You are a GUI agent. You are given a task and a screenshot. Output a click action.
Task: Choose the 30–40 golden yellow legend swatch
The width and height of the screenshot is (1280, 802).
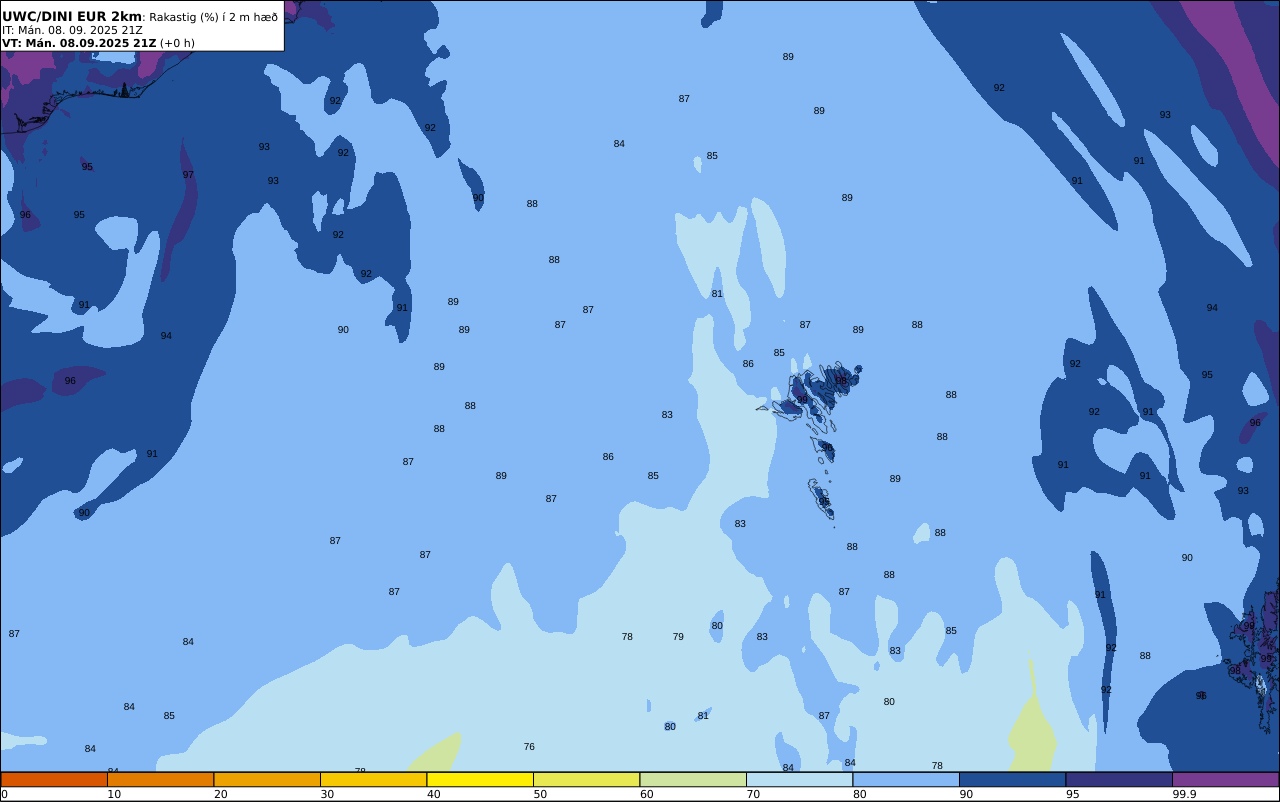(x=373, y=779)
